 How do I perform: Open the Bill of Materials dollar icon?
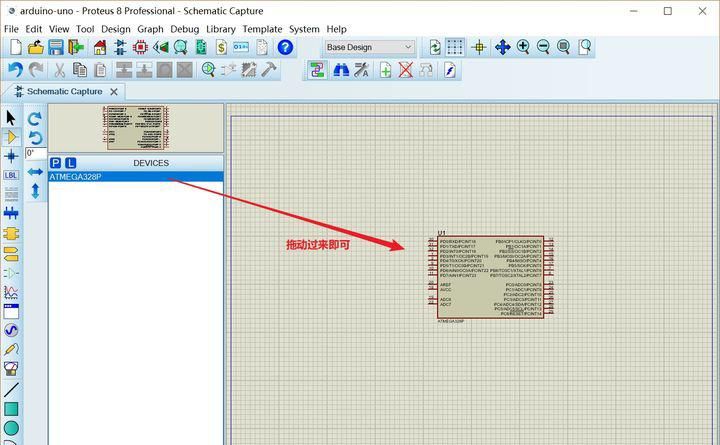221,47
